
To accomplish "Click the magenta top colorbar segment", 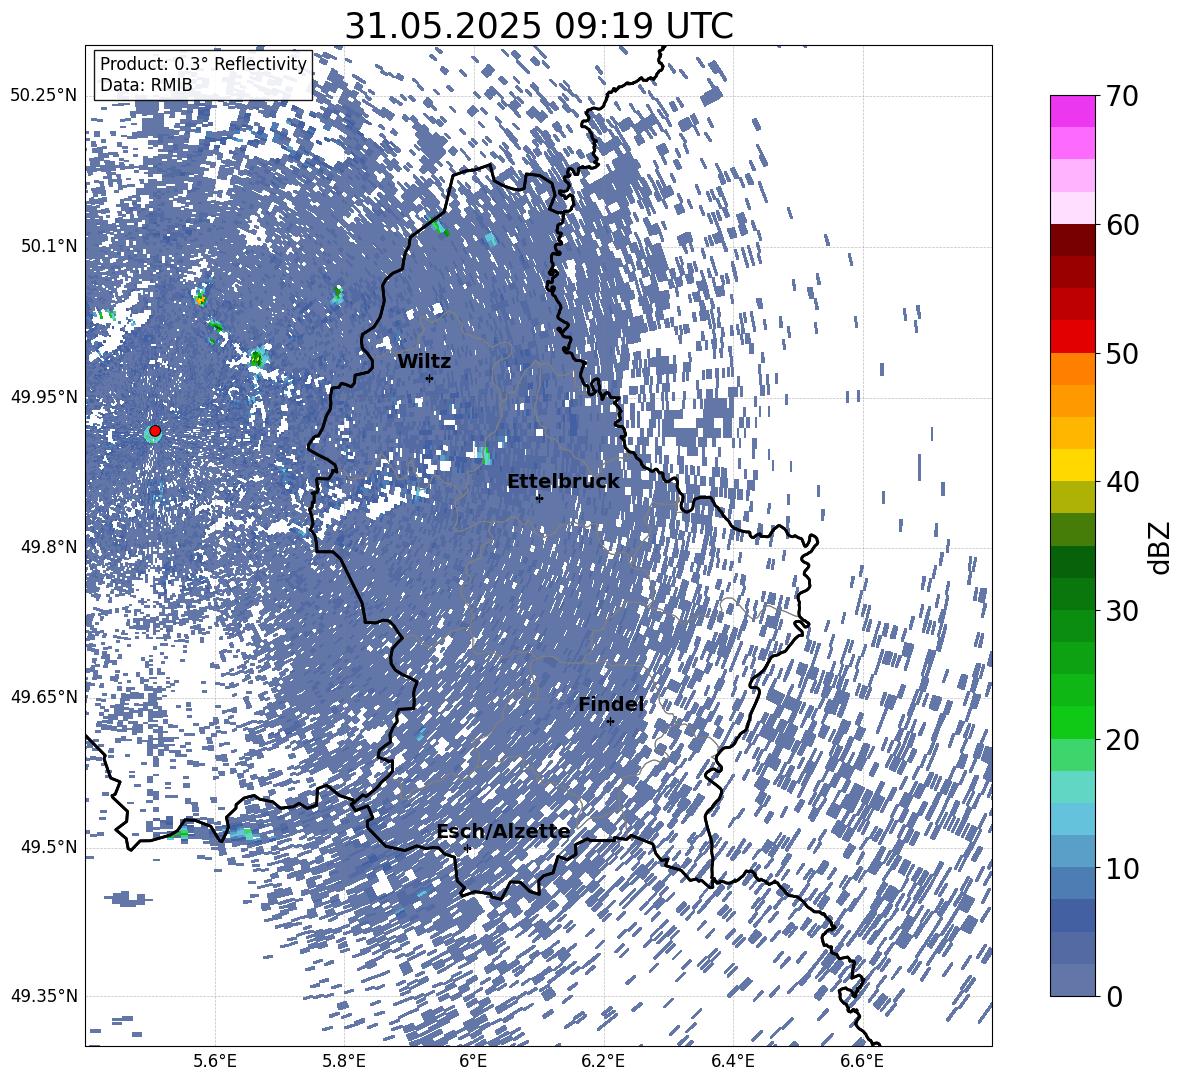I will tap(1072, 112).
